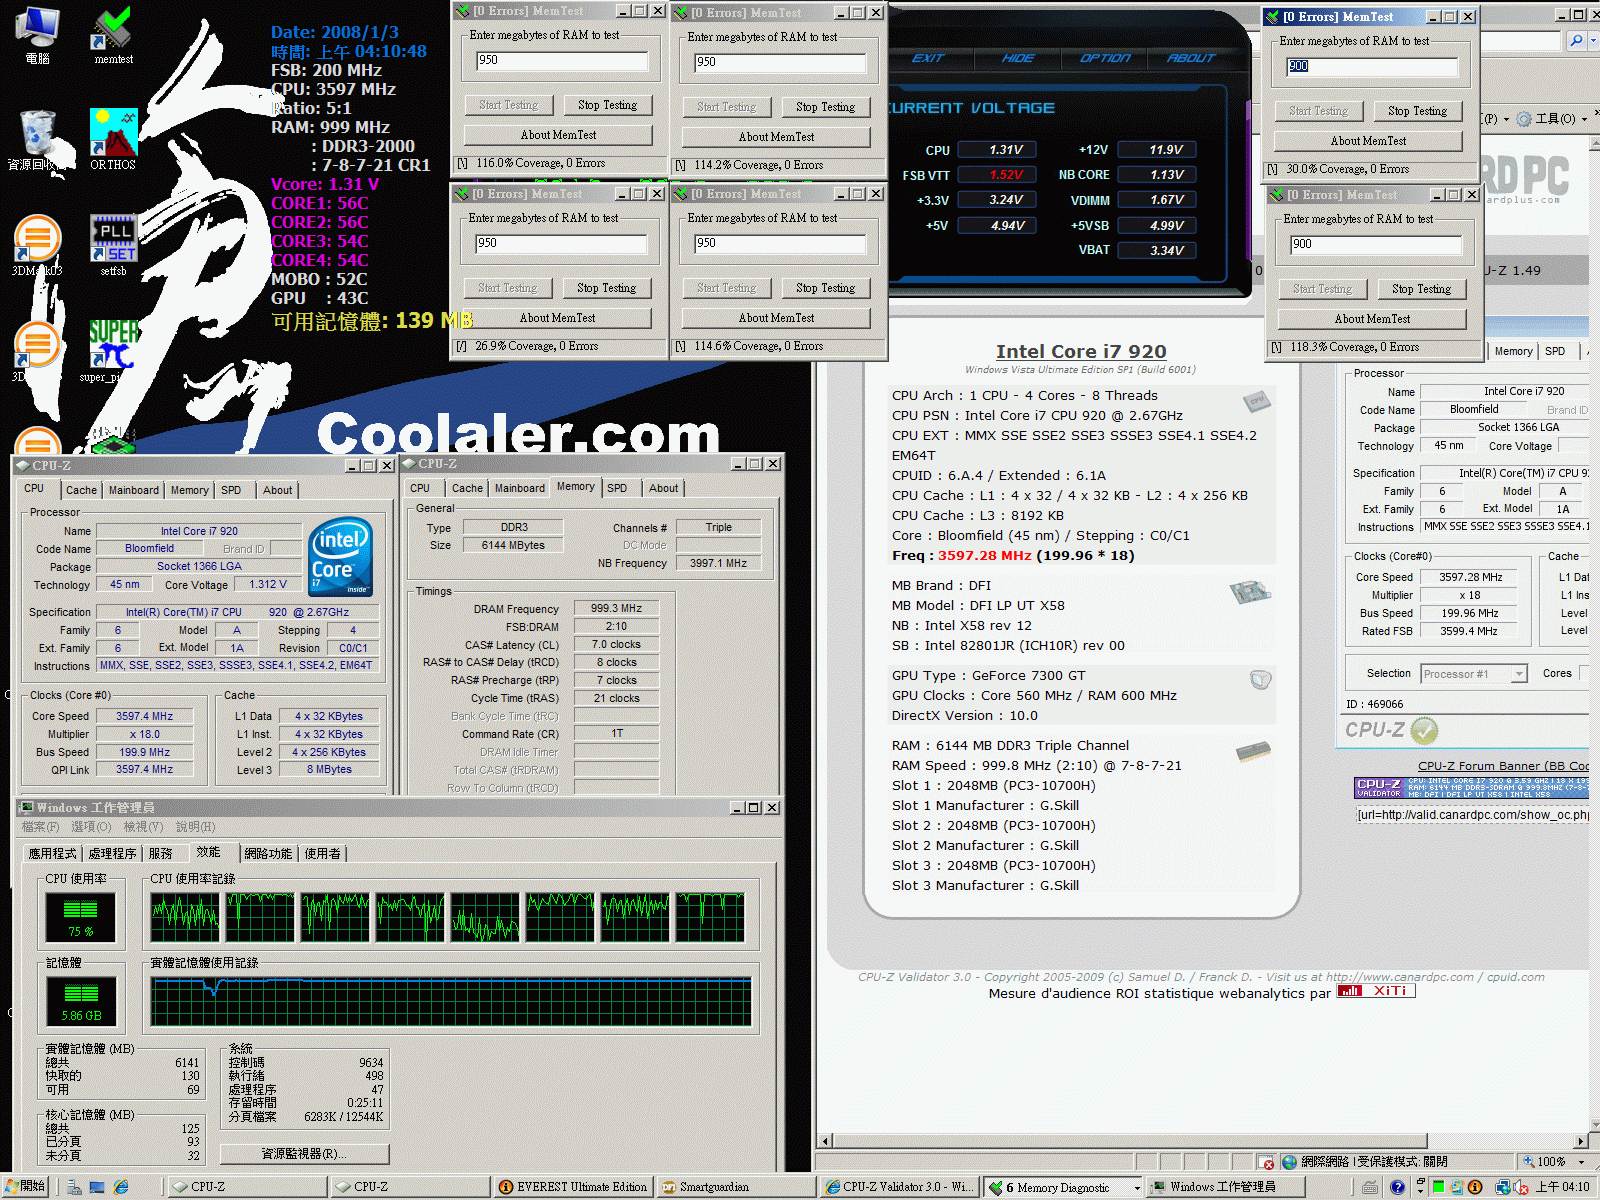
Task: Open the Processor #1 selection dropdown
Action: pos(1473,674)
